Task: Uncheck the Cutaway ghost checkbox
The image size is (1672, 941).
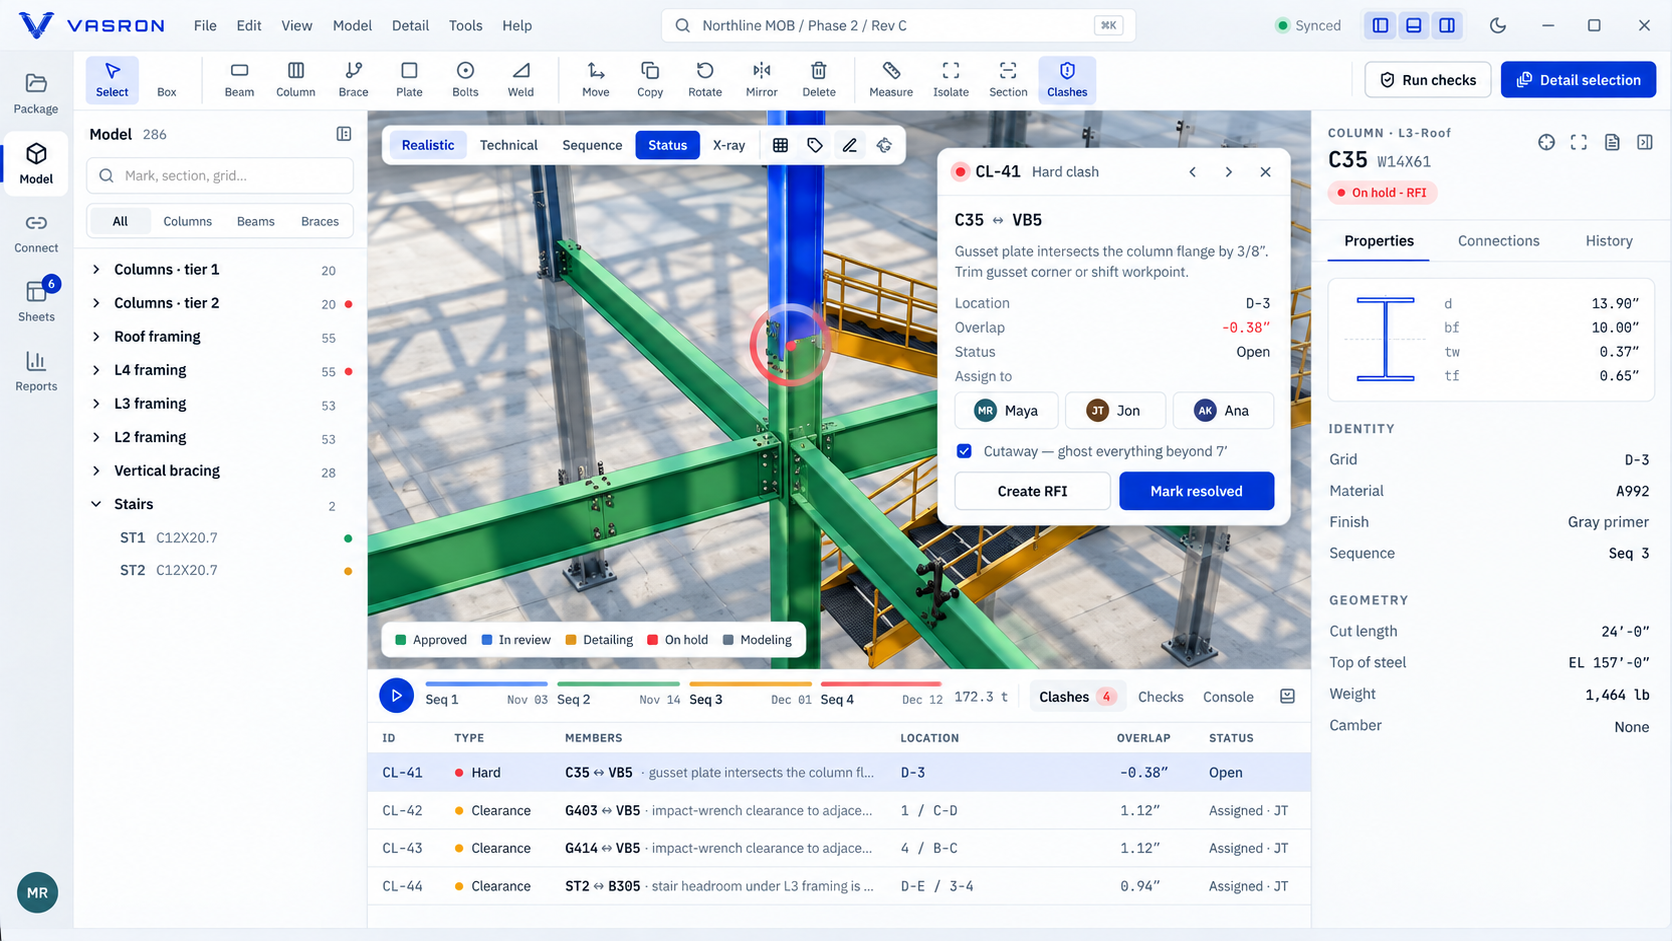Action: pos(964,451)
